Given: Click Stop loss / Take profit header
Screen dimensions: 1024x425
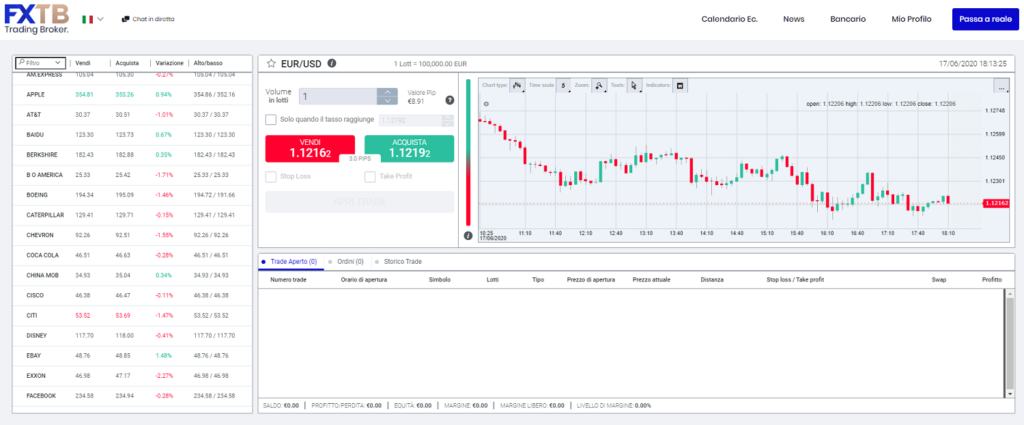Looking at the screenshot, I should (x=795, y=279).
